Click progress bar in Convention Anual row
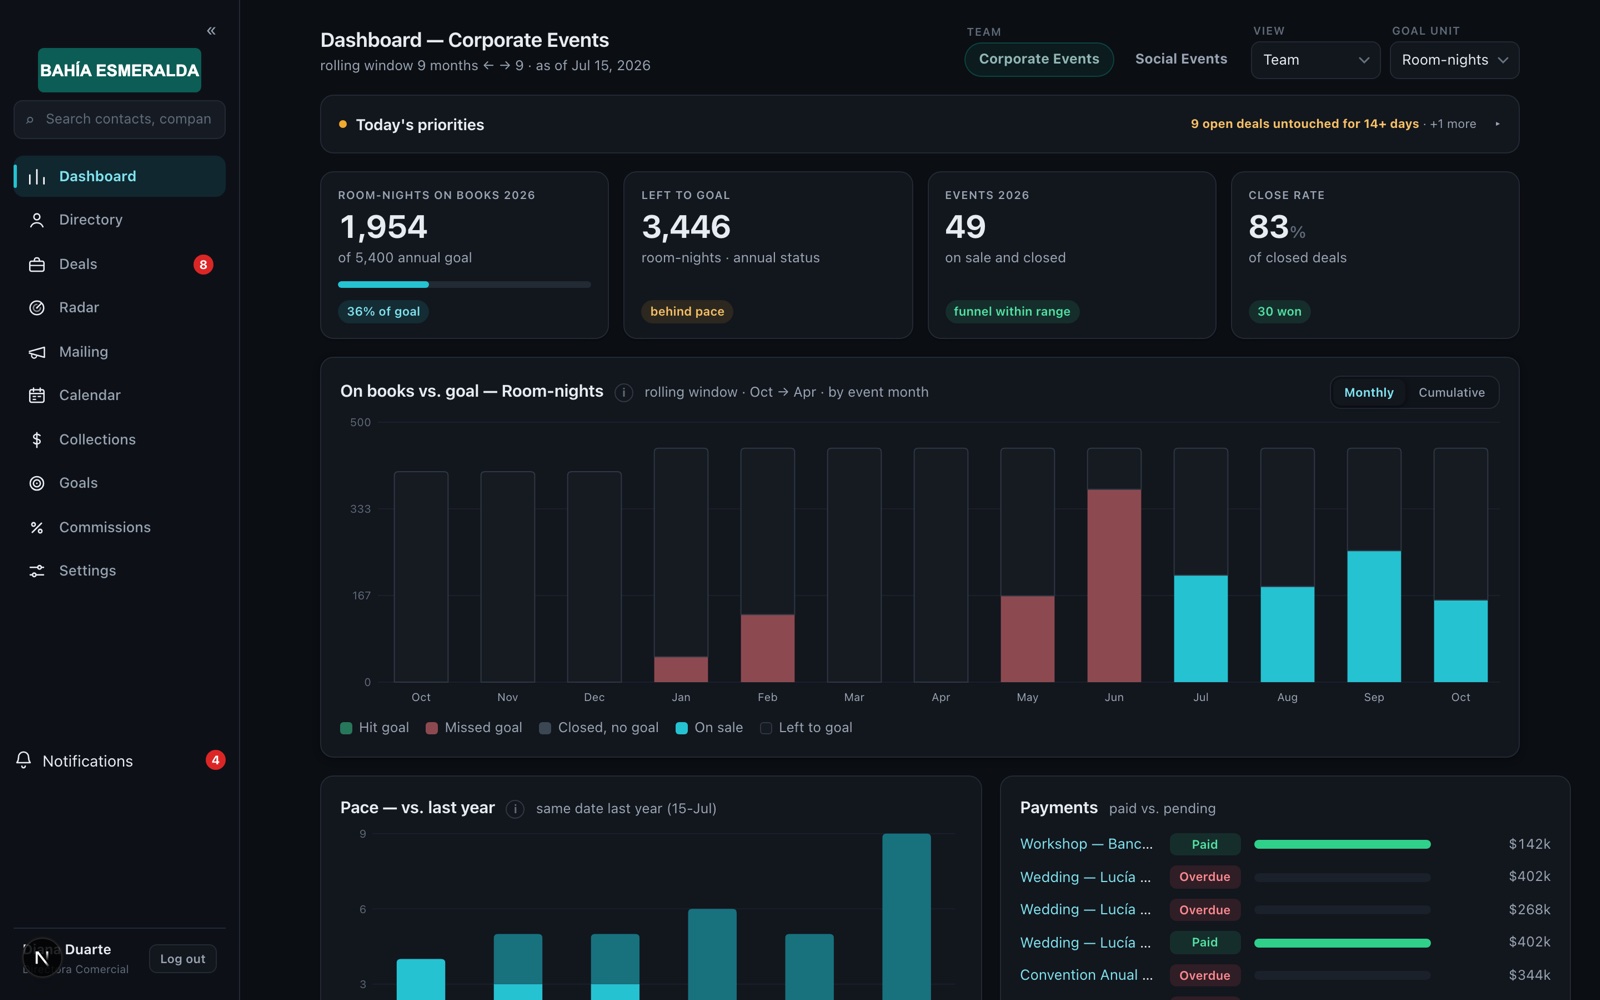Screen dimensions: 1600x1000 [x=1342, y=975]
